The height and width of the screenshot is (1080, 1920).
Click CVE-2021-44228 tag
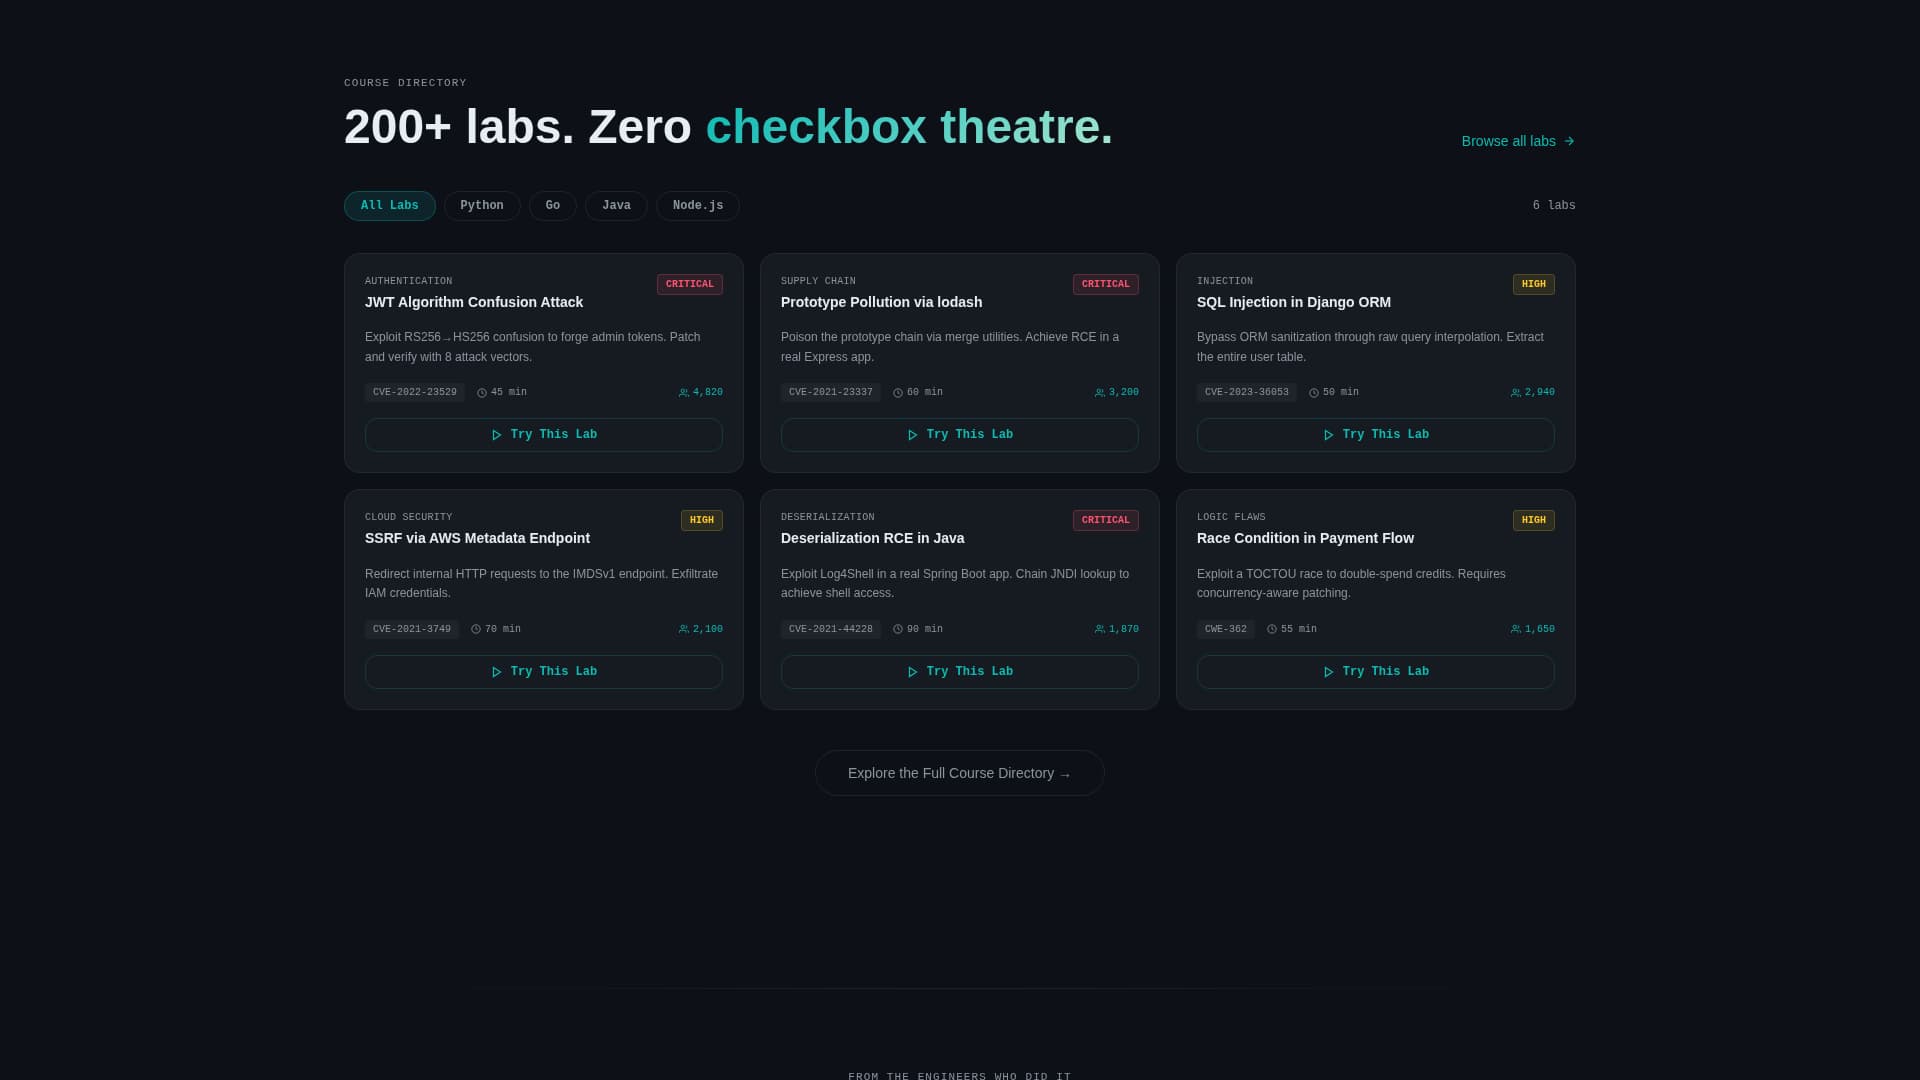[831, 629]
